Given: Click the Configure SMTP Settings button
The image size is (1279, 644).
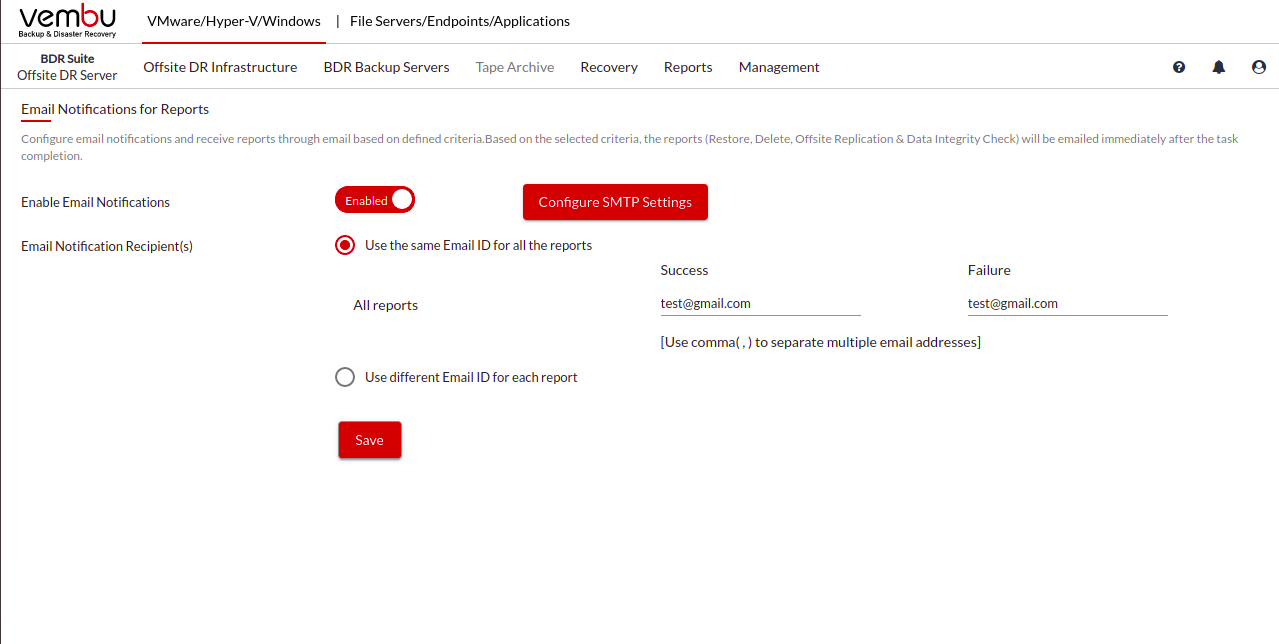Looking at the screenshot, I should click(x=615, y=202).
